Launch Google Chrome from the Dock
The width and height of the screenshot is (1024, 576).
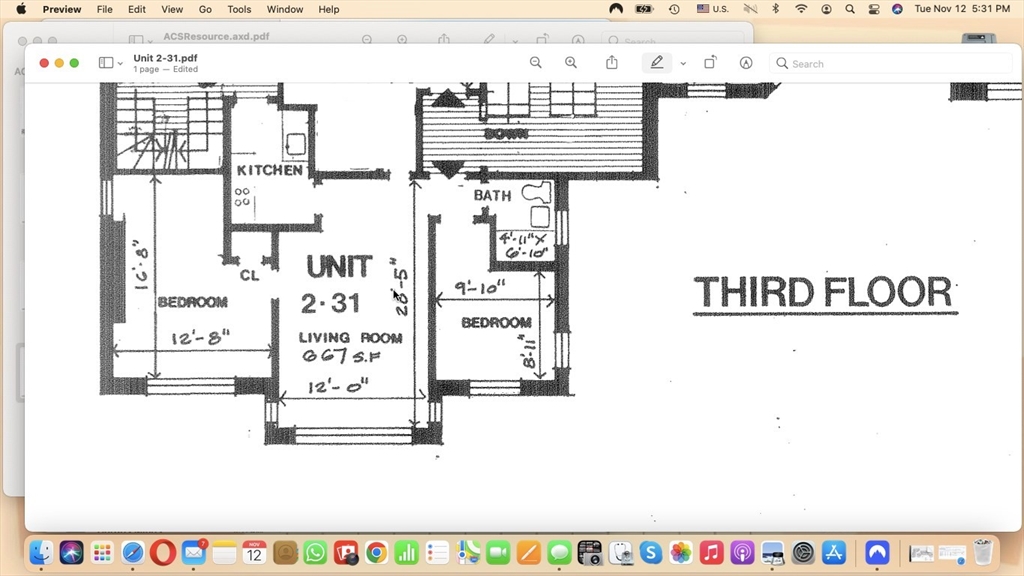(376, 552)
